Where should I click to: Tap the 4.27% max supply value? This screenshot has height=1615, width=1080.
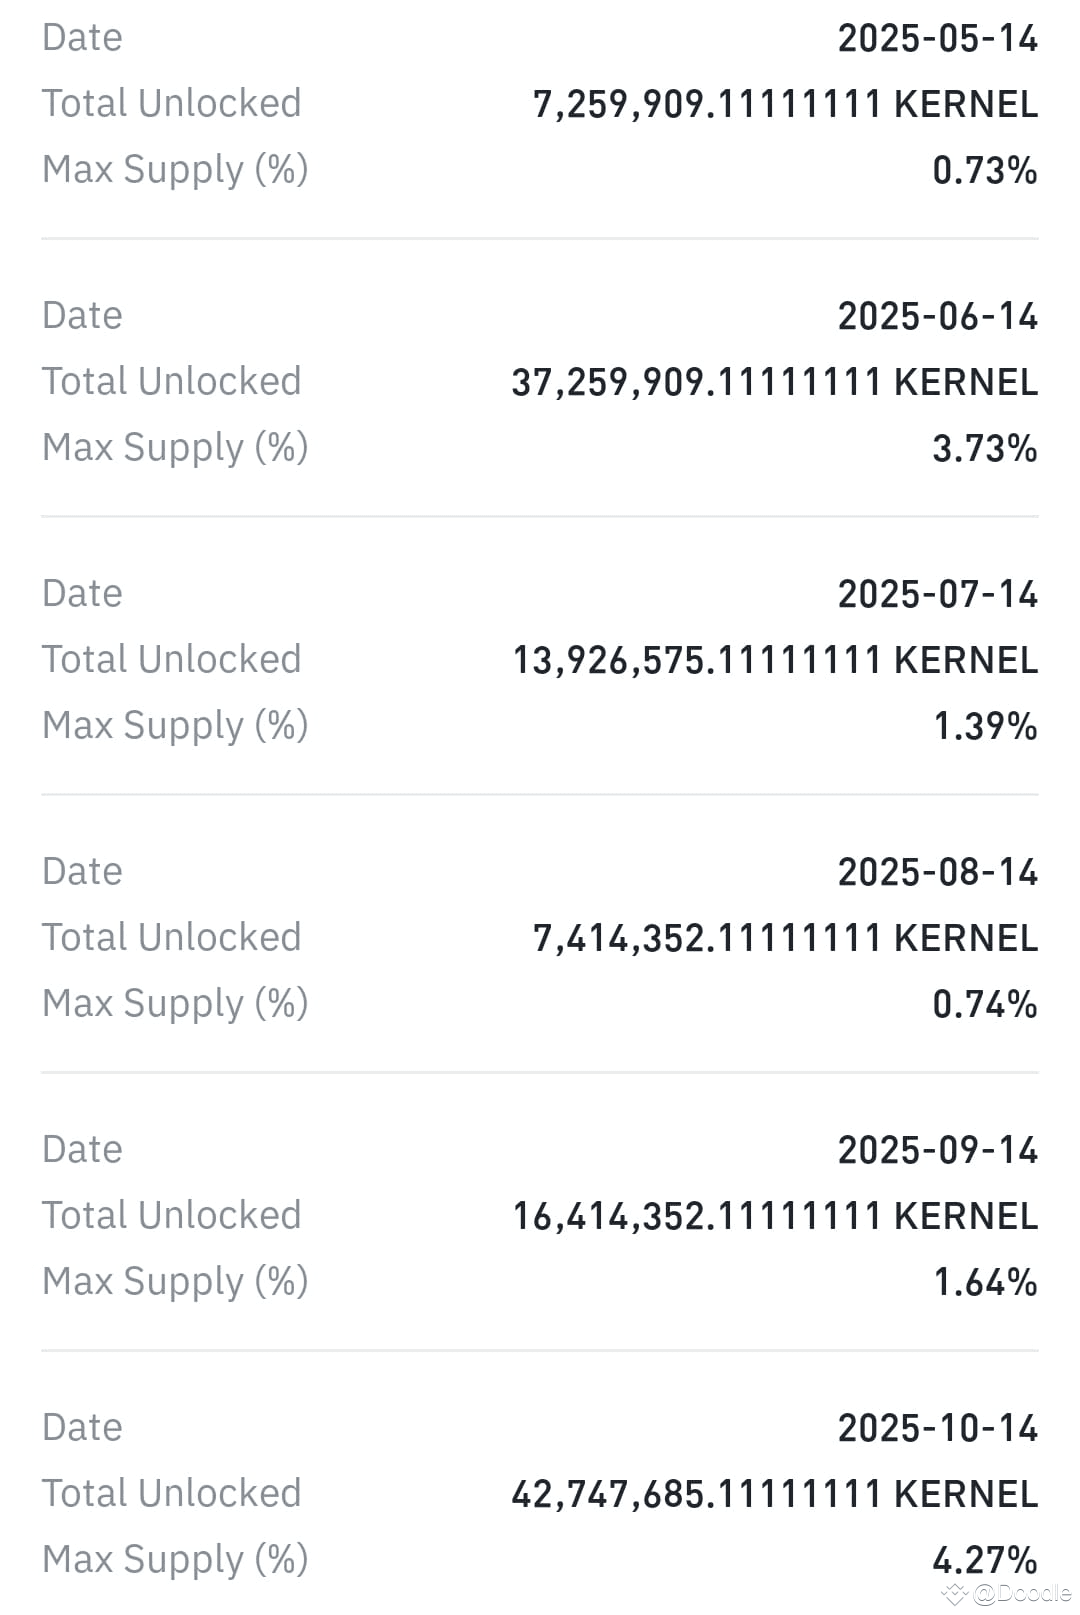[984, 1560]
